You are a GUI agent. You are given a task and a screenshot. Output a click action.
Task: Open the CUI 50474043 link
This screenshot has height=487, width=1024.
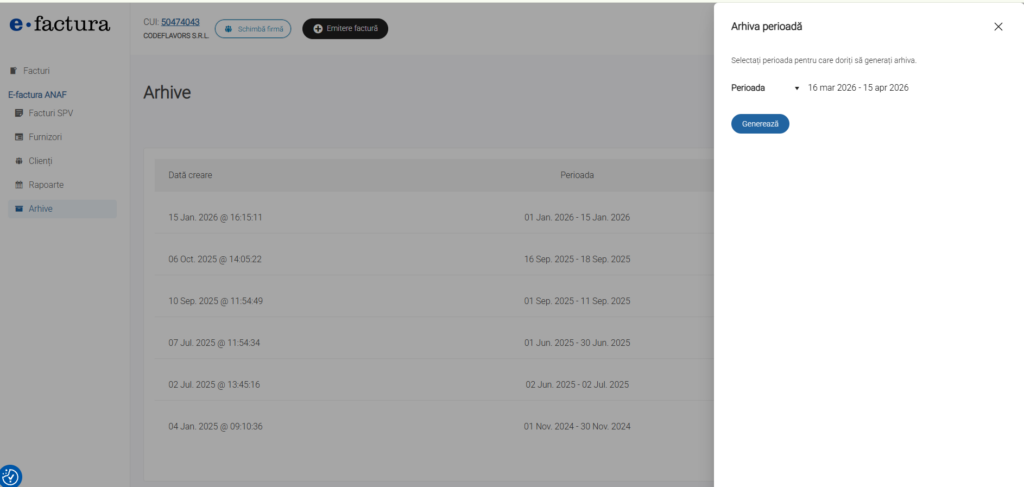click(180, 21)
